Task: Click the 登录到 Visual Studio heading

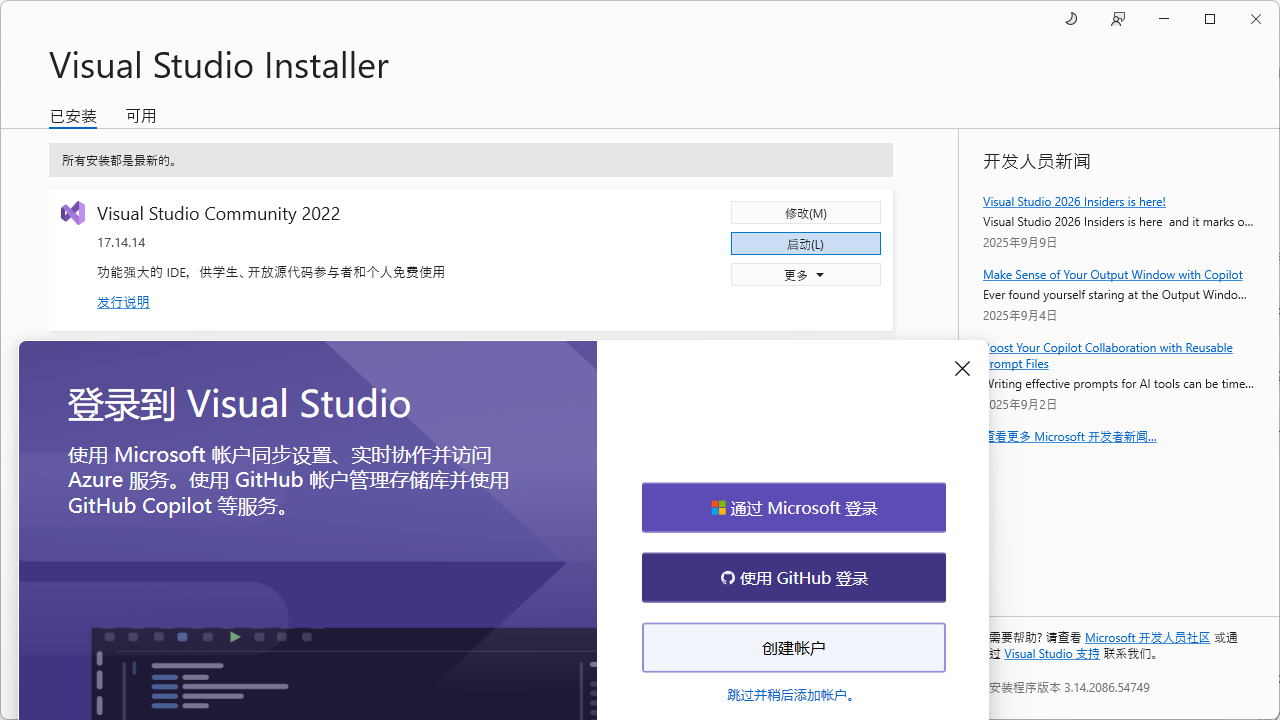Action: point(239,404)
